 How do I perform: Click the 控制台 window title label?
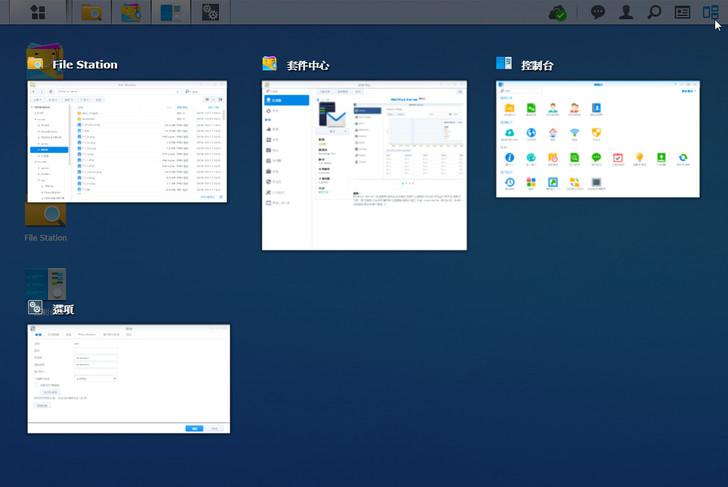tap(537, 65)
